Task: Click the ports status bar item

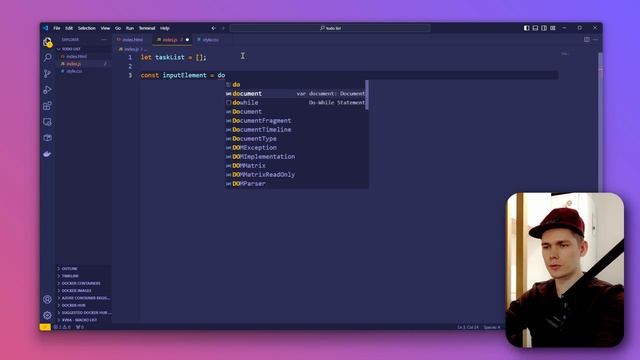Action: pyautogui.click(x=80, y=327)
